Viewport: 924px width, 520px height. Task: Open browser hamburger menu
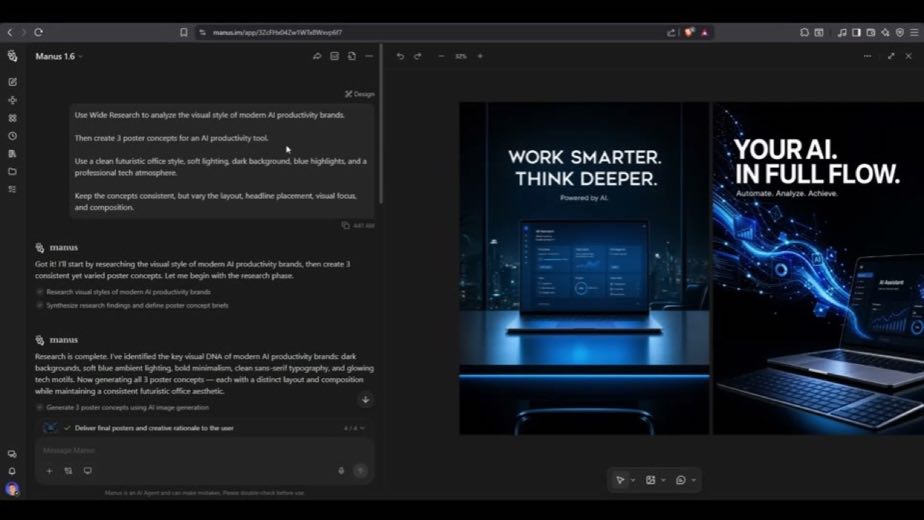click(914, 32)
